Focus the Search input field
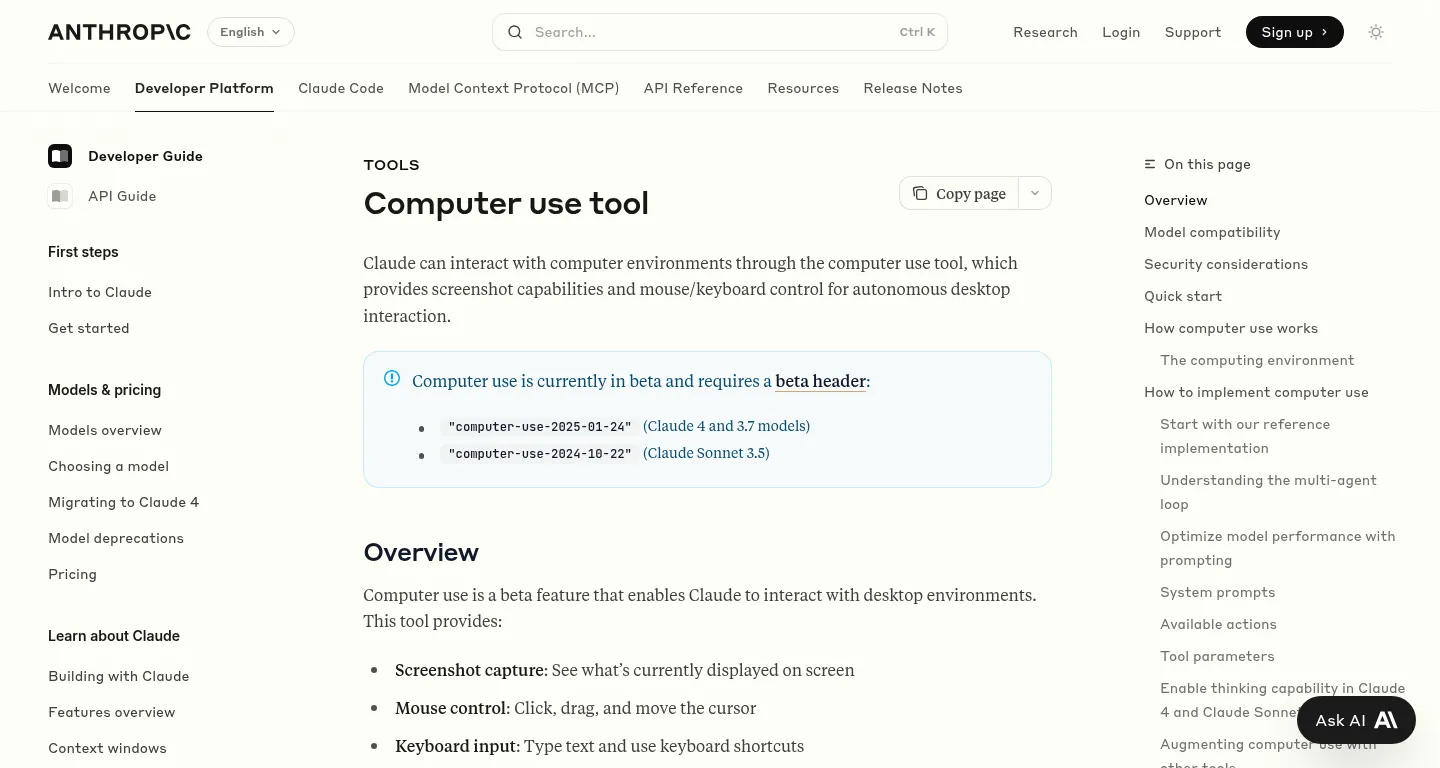 (710, 32)
